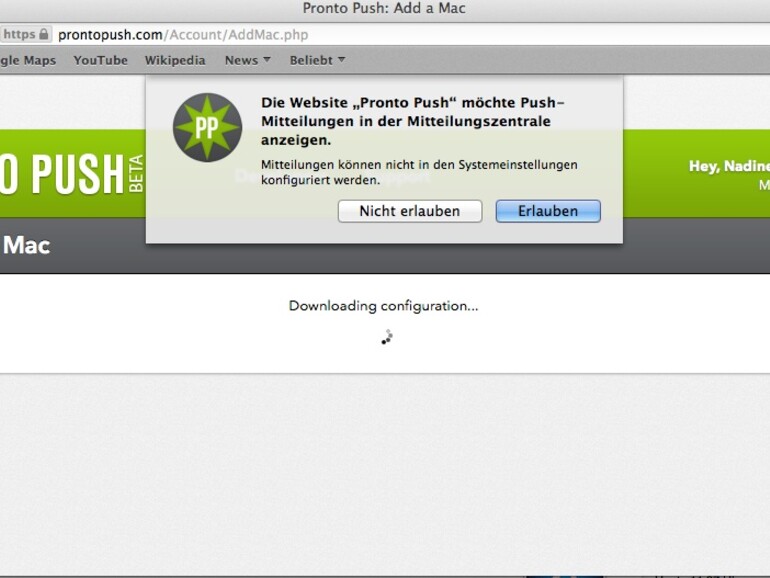Open the YouTube bookmark

pos(101,60)
